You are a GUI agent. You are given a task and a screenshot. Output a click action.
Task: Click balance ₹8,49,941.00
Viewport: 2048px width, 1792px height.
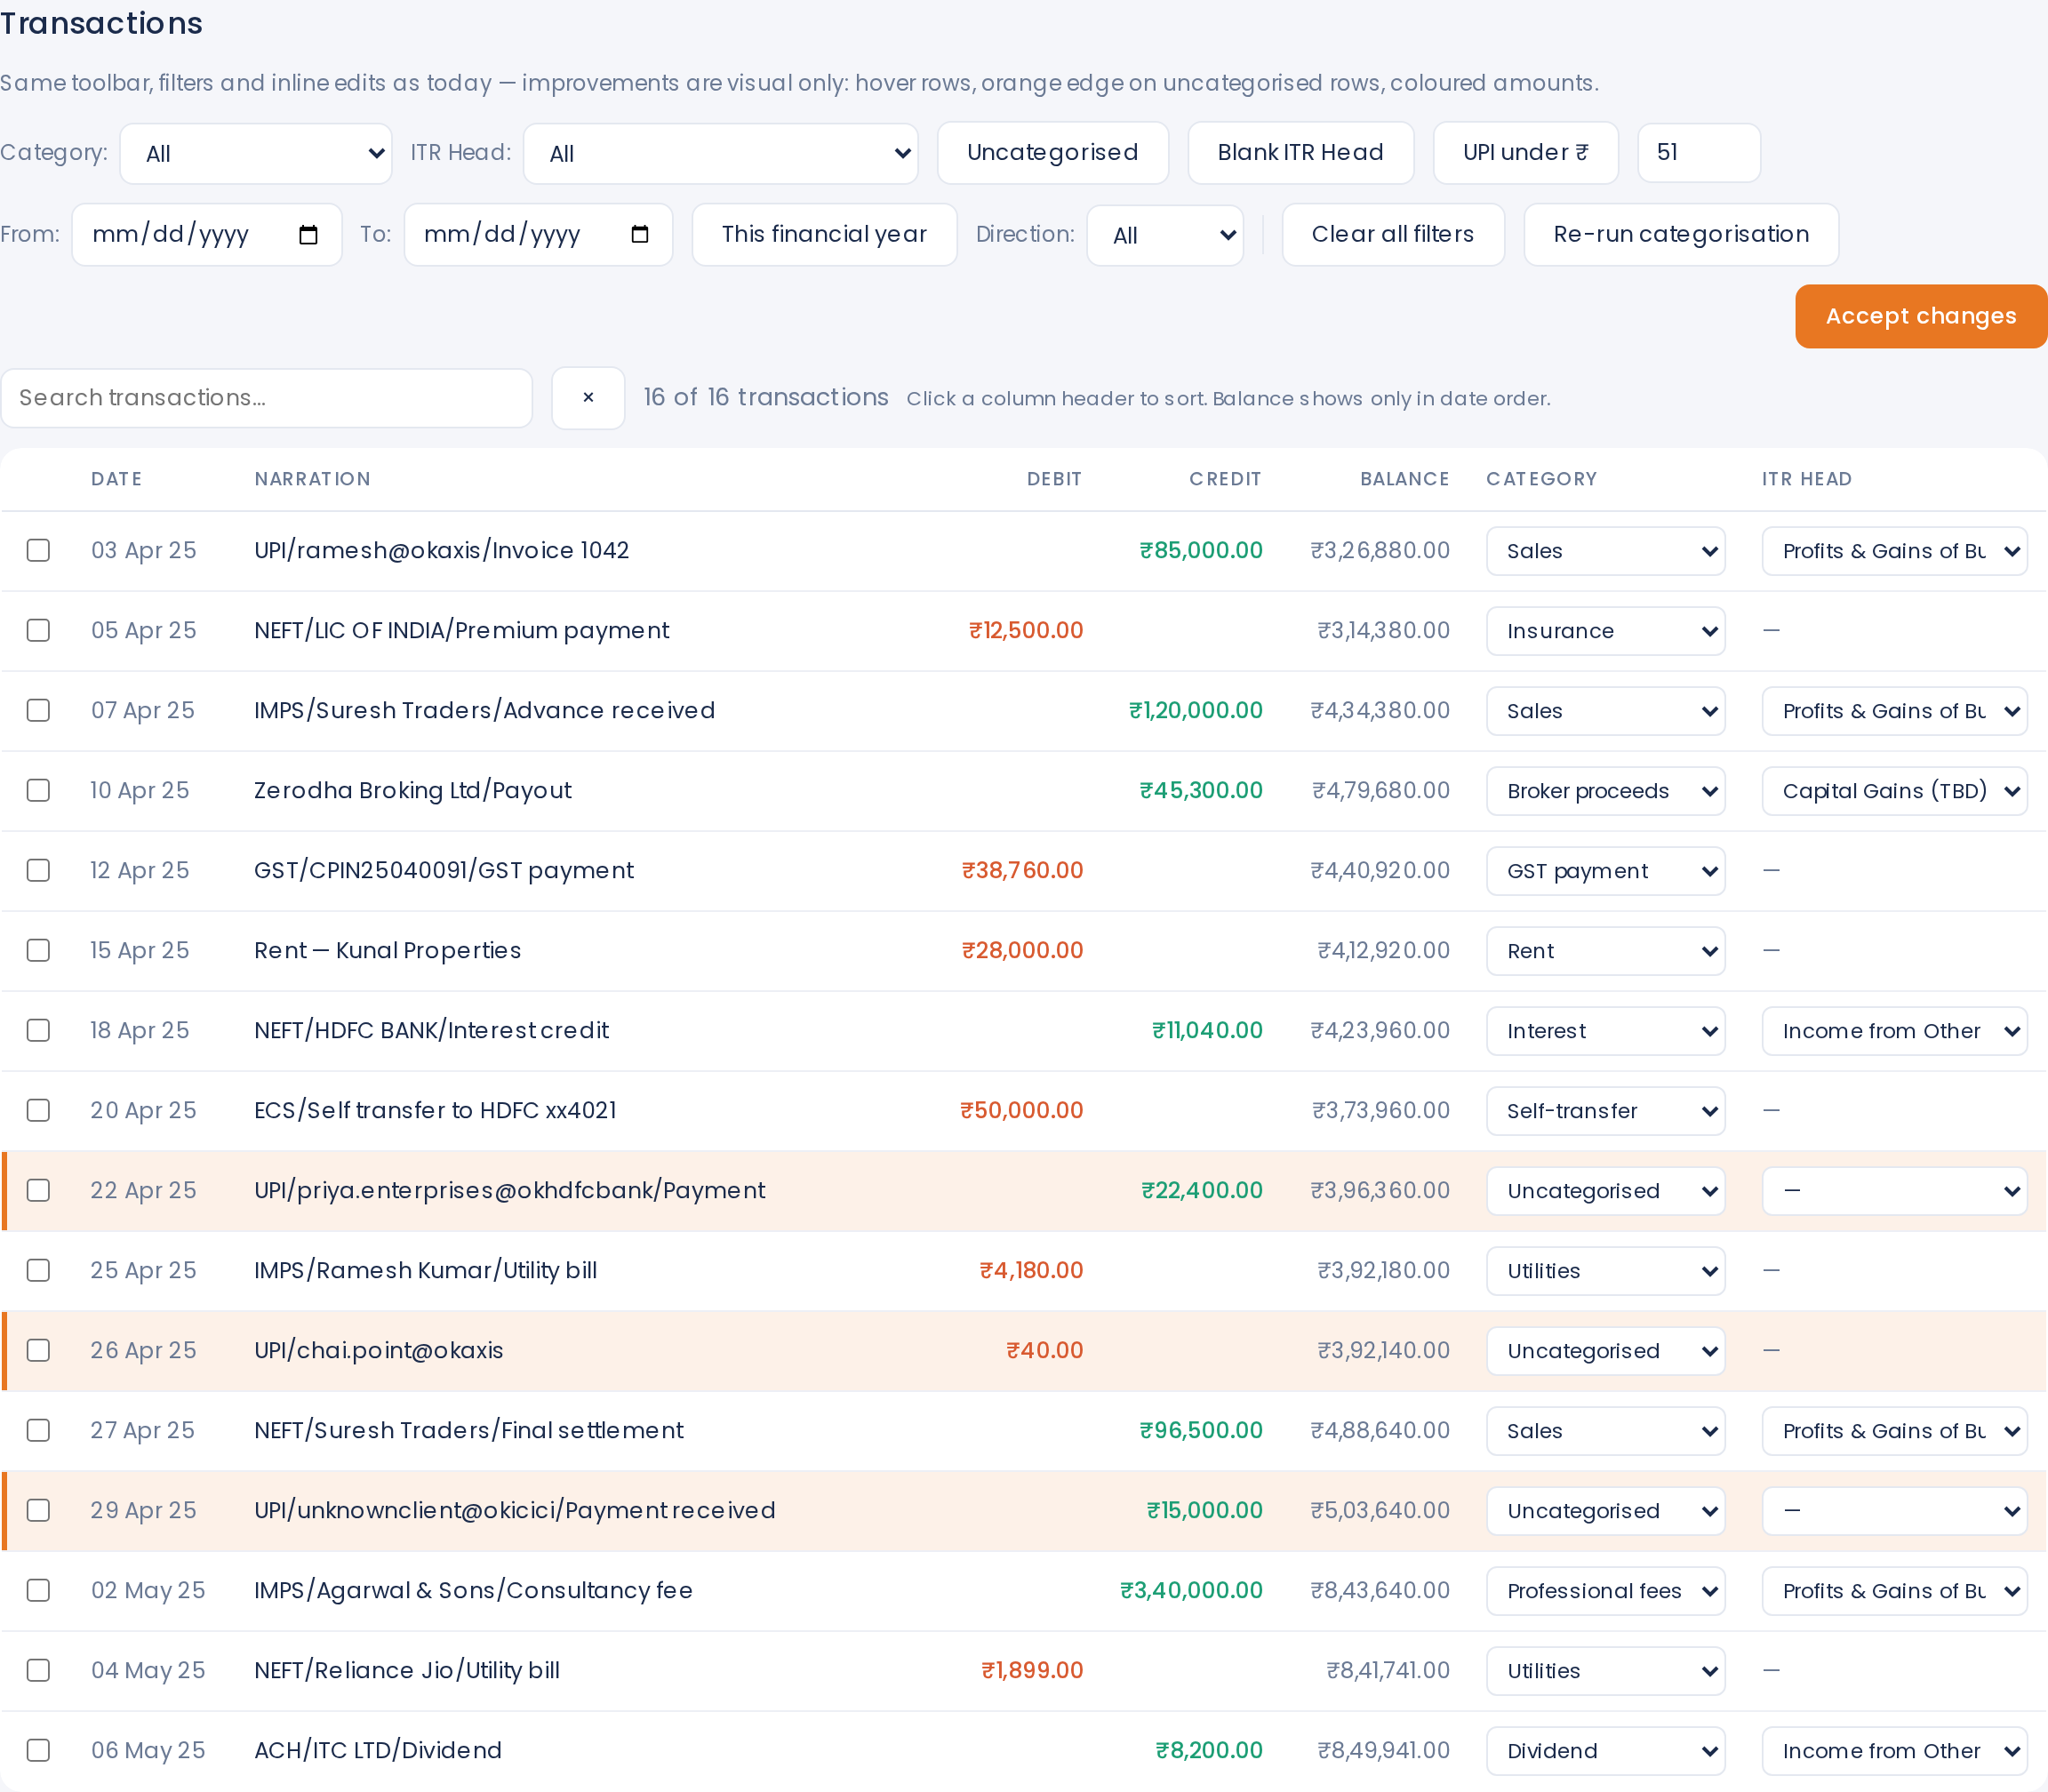point(1383,1751)
